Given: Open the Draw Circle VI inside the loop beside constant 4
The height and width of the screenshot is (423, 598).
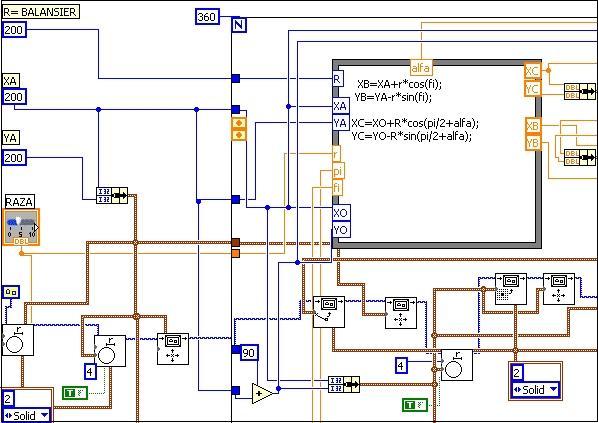Looking at the screenshot, I should (x=457, y=365).
